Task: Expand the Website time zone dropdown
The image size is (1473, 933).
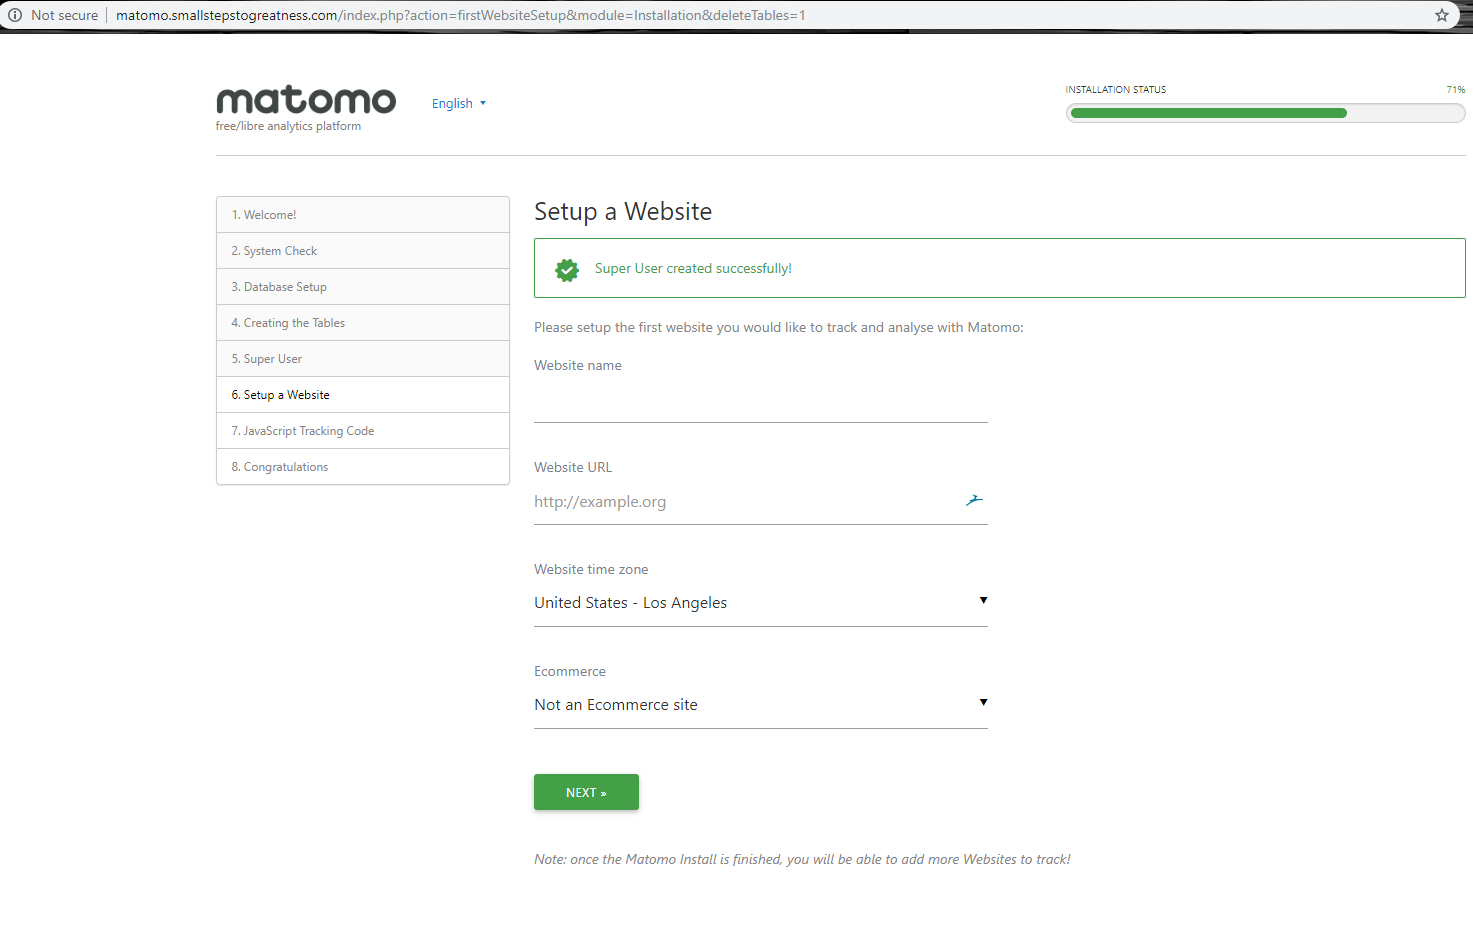Action: click(x=760, y=602)
